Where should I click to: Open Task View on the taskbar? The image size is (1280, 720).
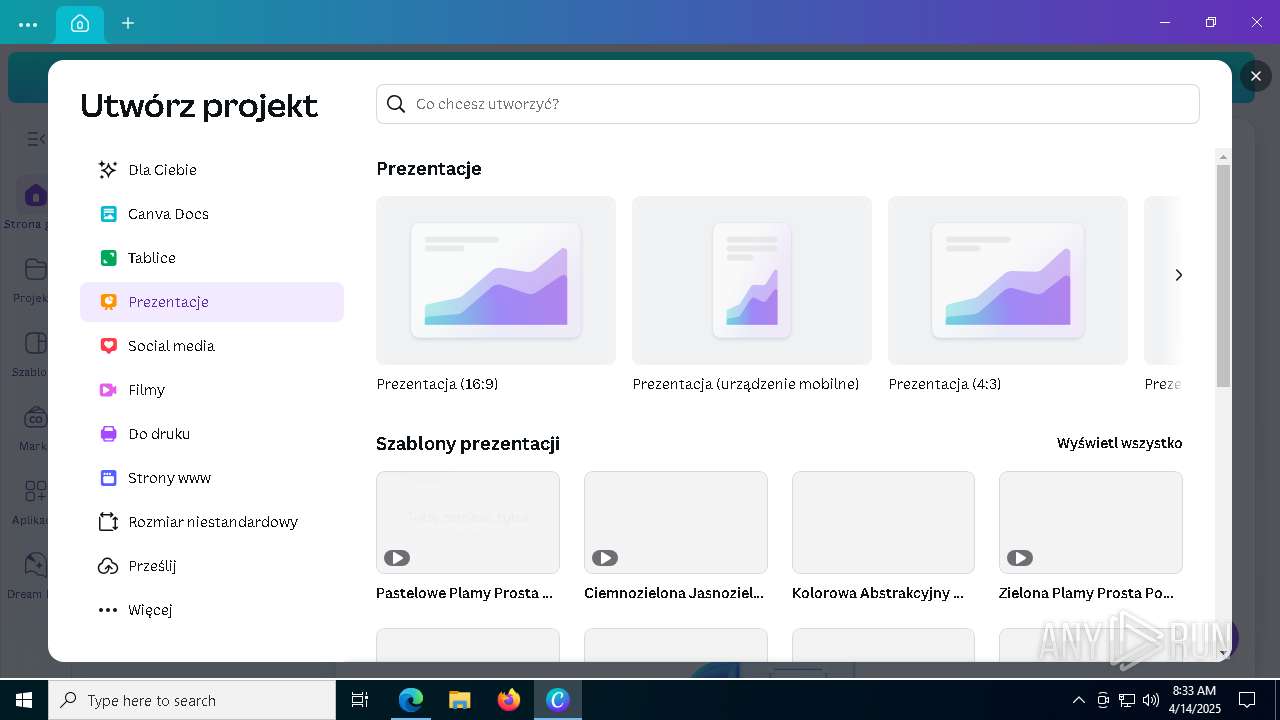pos(360,700)
